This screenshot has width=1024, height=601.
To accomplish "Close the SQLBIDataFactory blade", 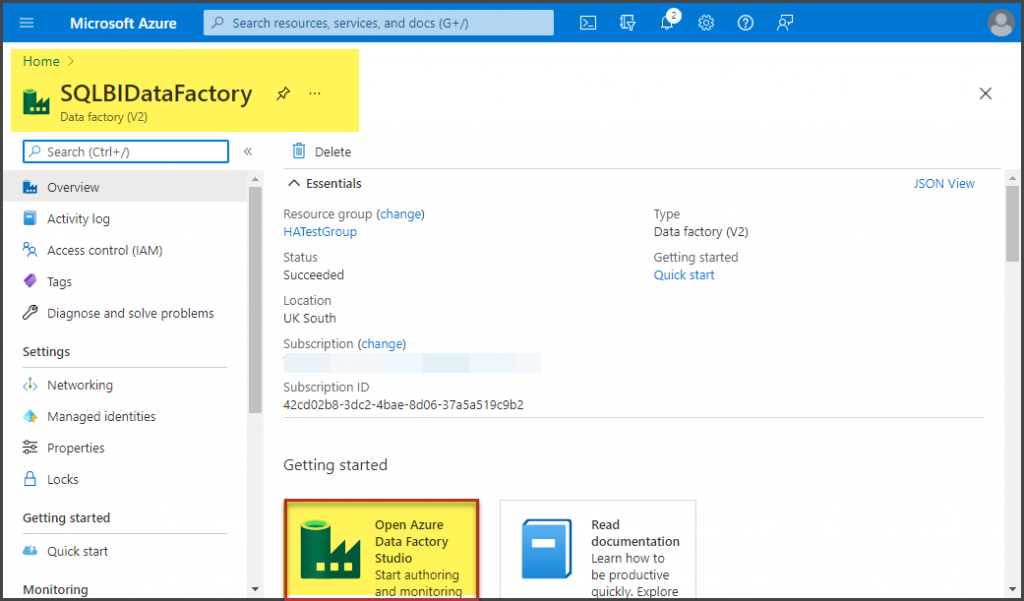I will [985, 93].
